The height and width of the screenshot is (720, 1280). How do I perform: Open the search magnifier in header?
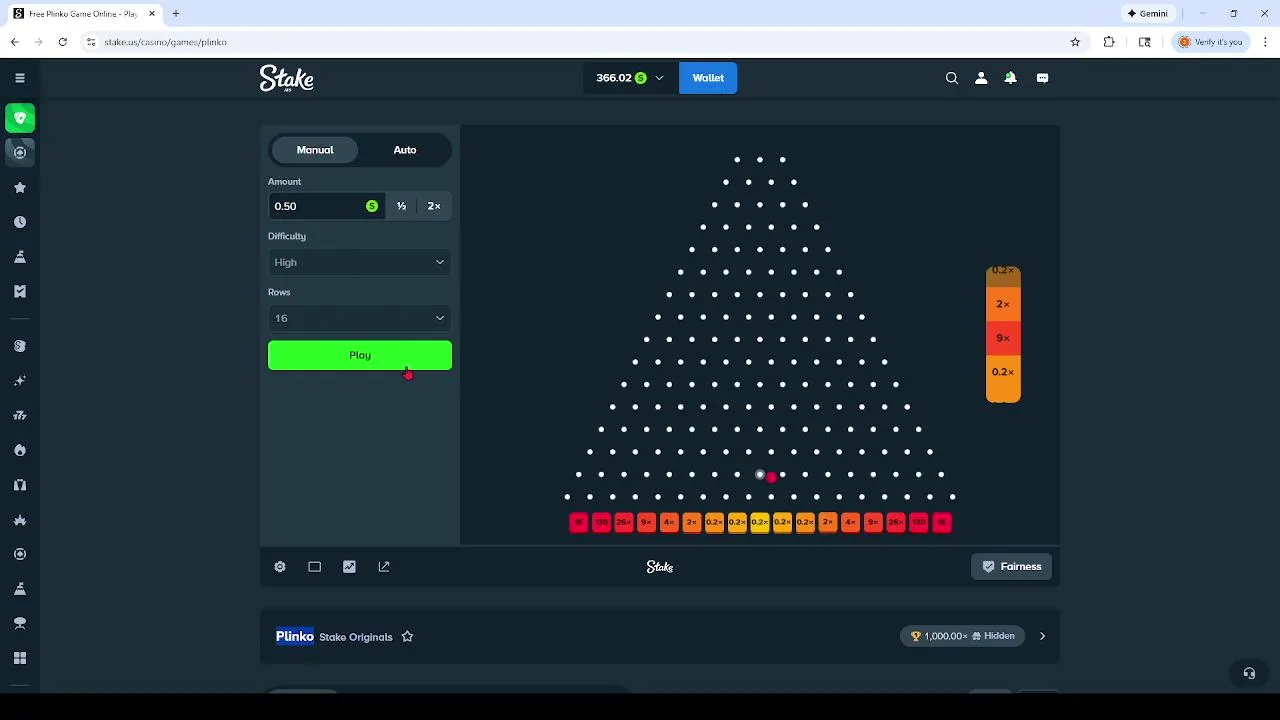pos(952,78)
